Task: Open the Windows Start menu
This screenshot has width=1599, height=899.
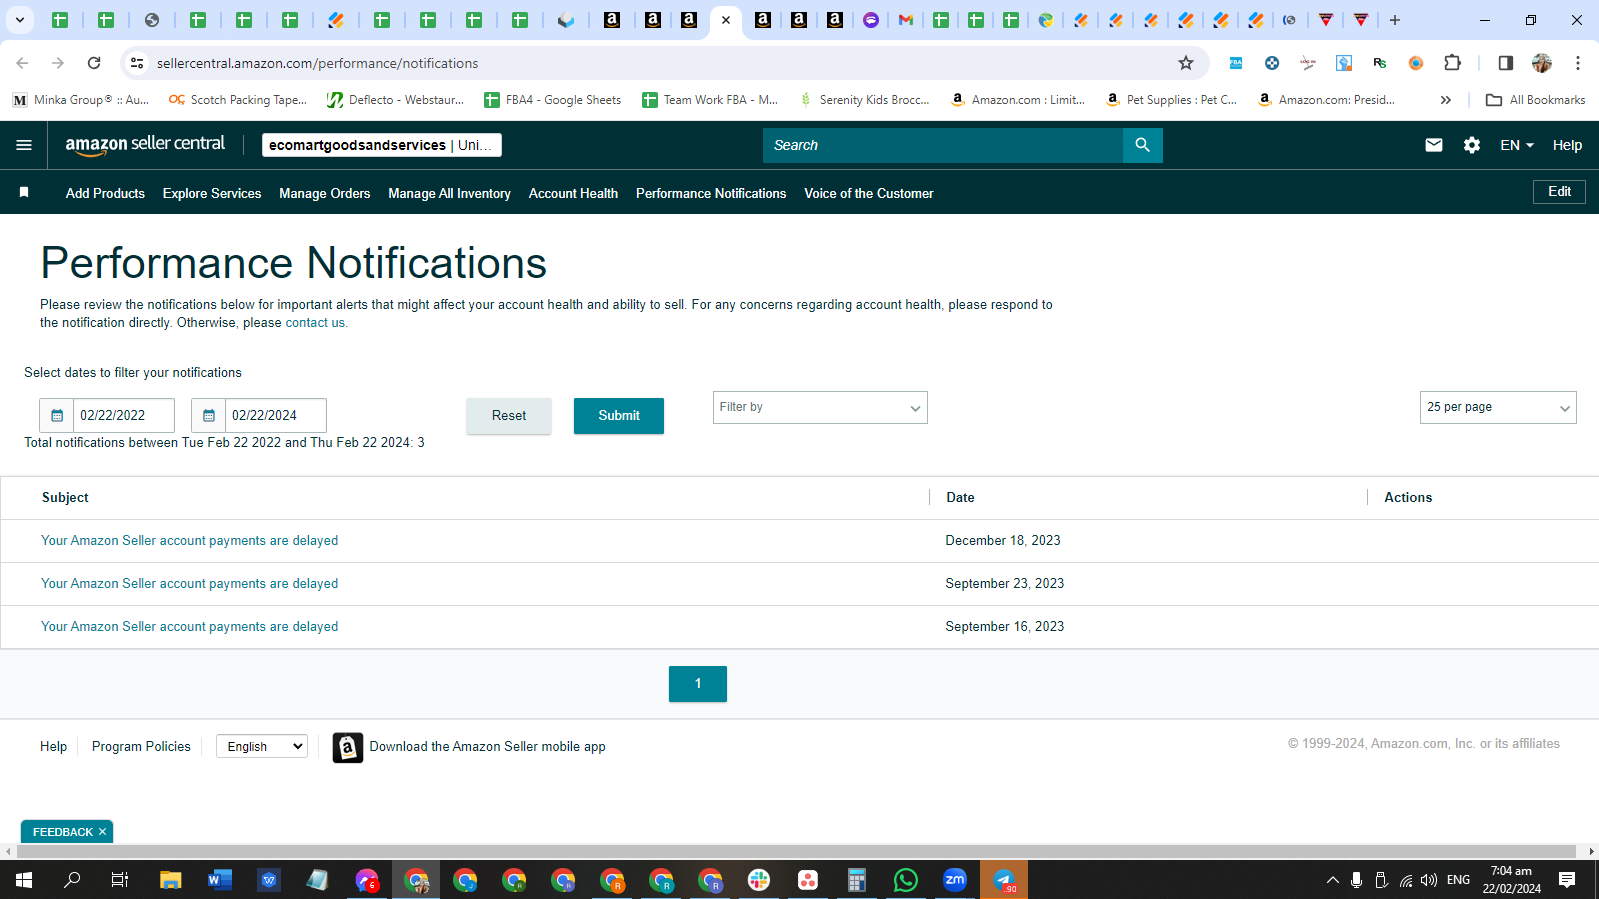Action: pos(24,880)
